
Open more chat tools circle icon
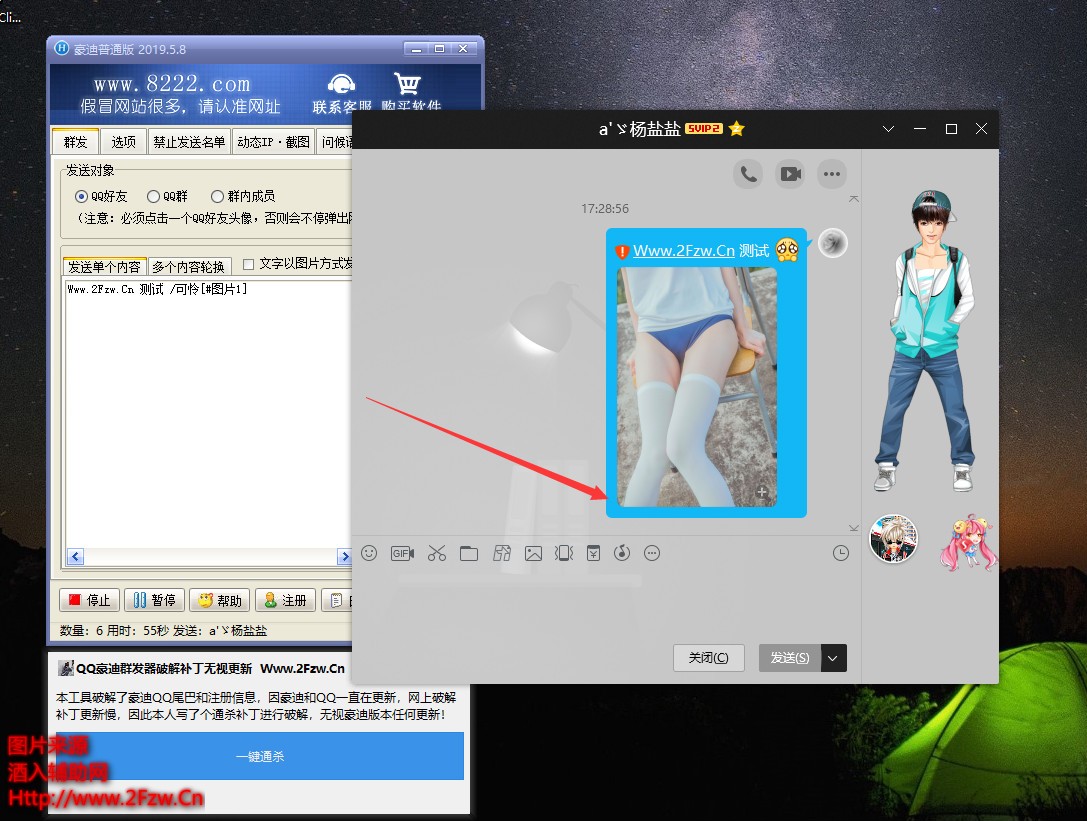(x=652, y=553)
